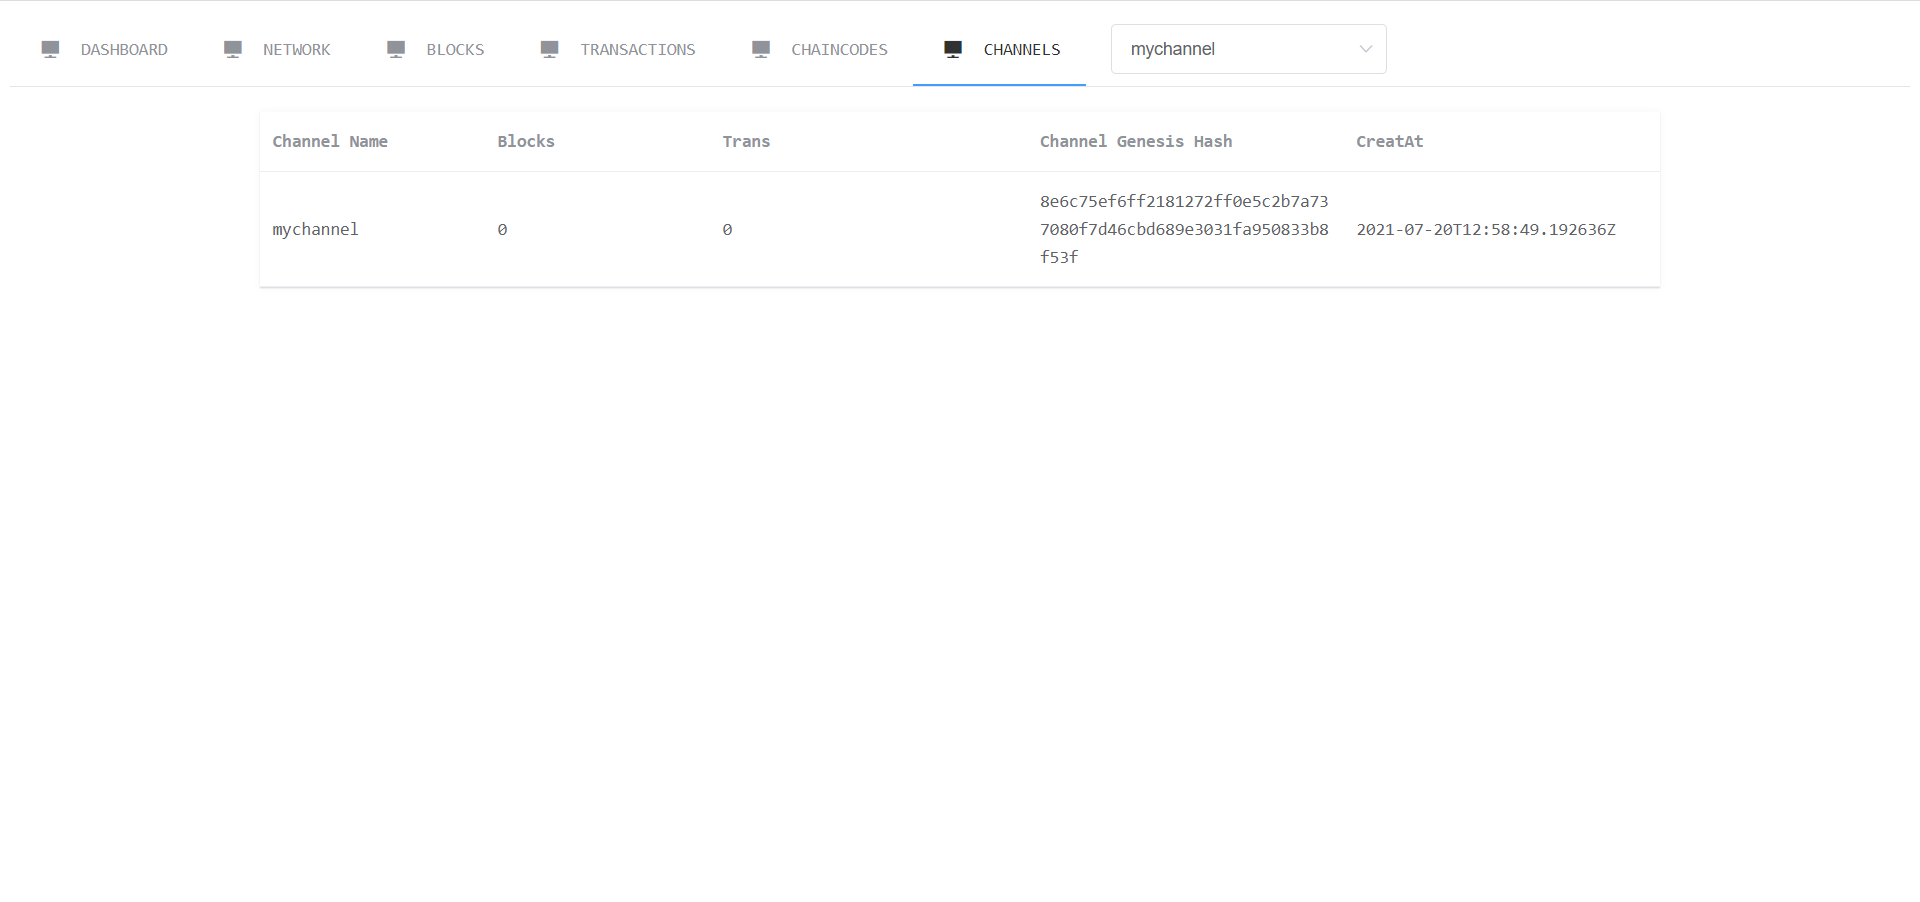
Task: Select the highlighted Channels screen icon
Action: click(951, 48)
